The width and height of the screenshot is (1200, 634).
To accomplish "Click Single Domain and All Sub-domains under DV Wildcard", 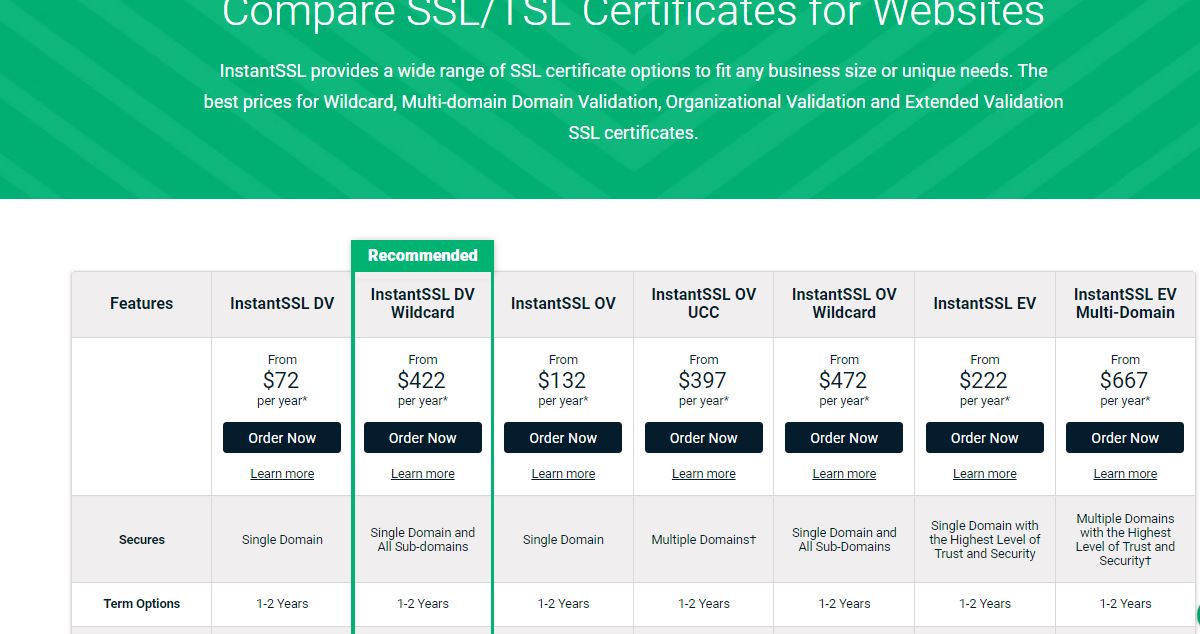I will pos(423,540).
